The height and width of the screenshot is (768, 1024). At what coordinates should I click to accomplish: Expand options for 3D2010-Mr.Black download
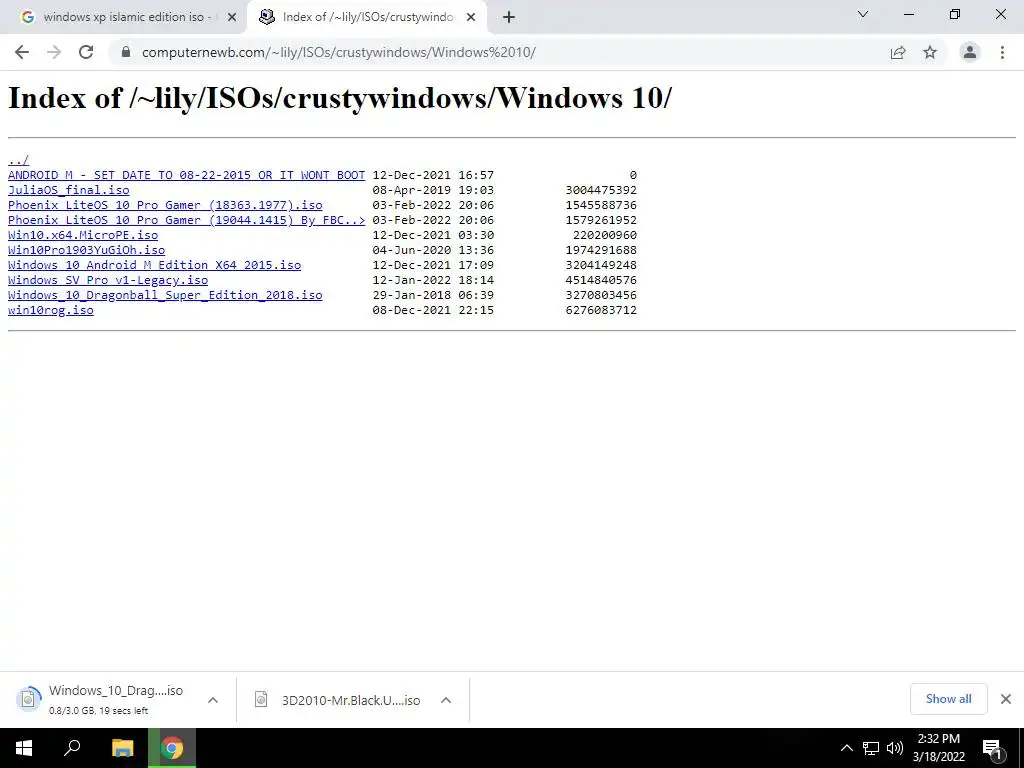point(446,700)
